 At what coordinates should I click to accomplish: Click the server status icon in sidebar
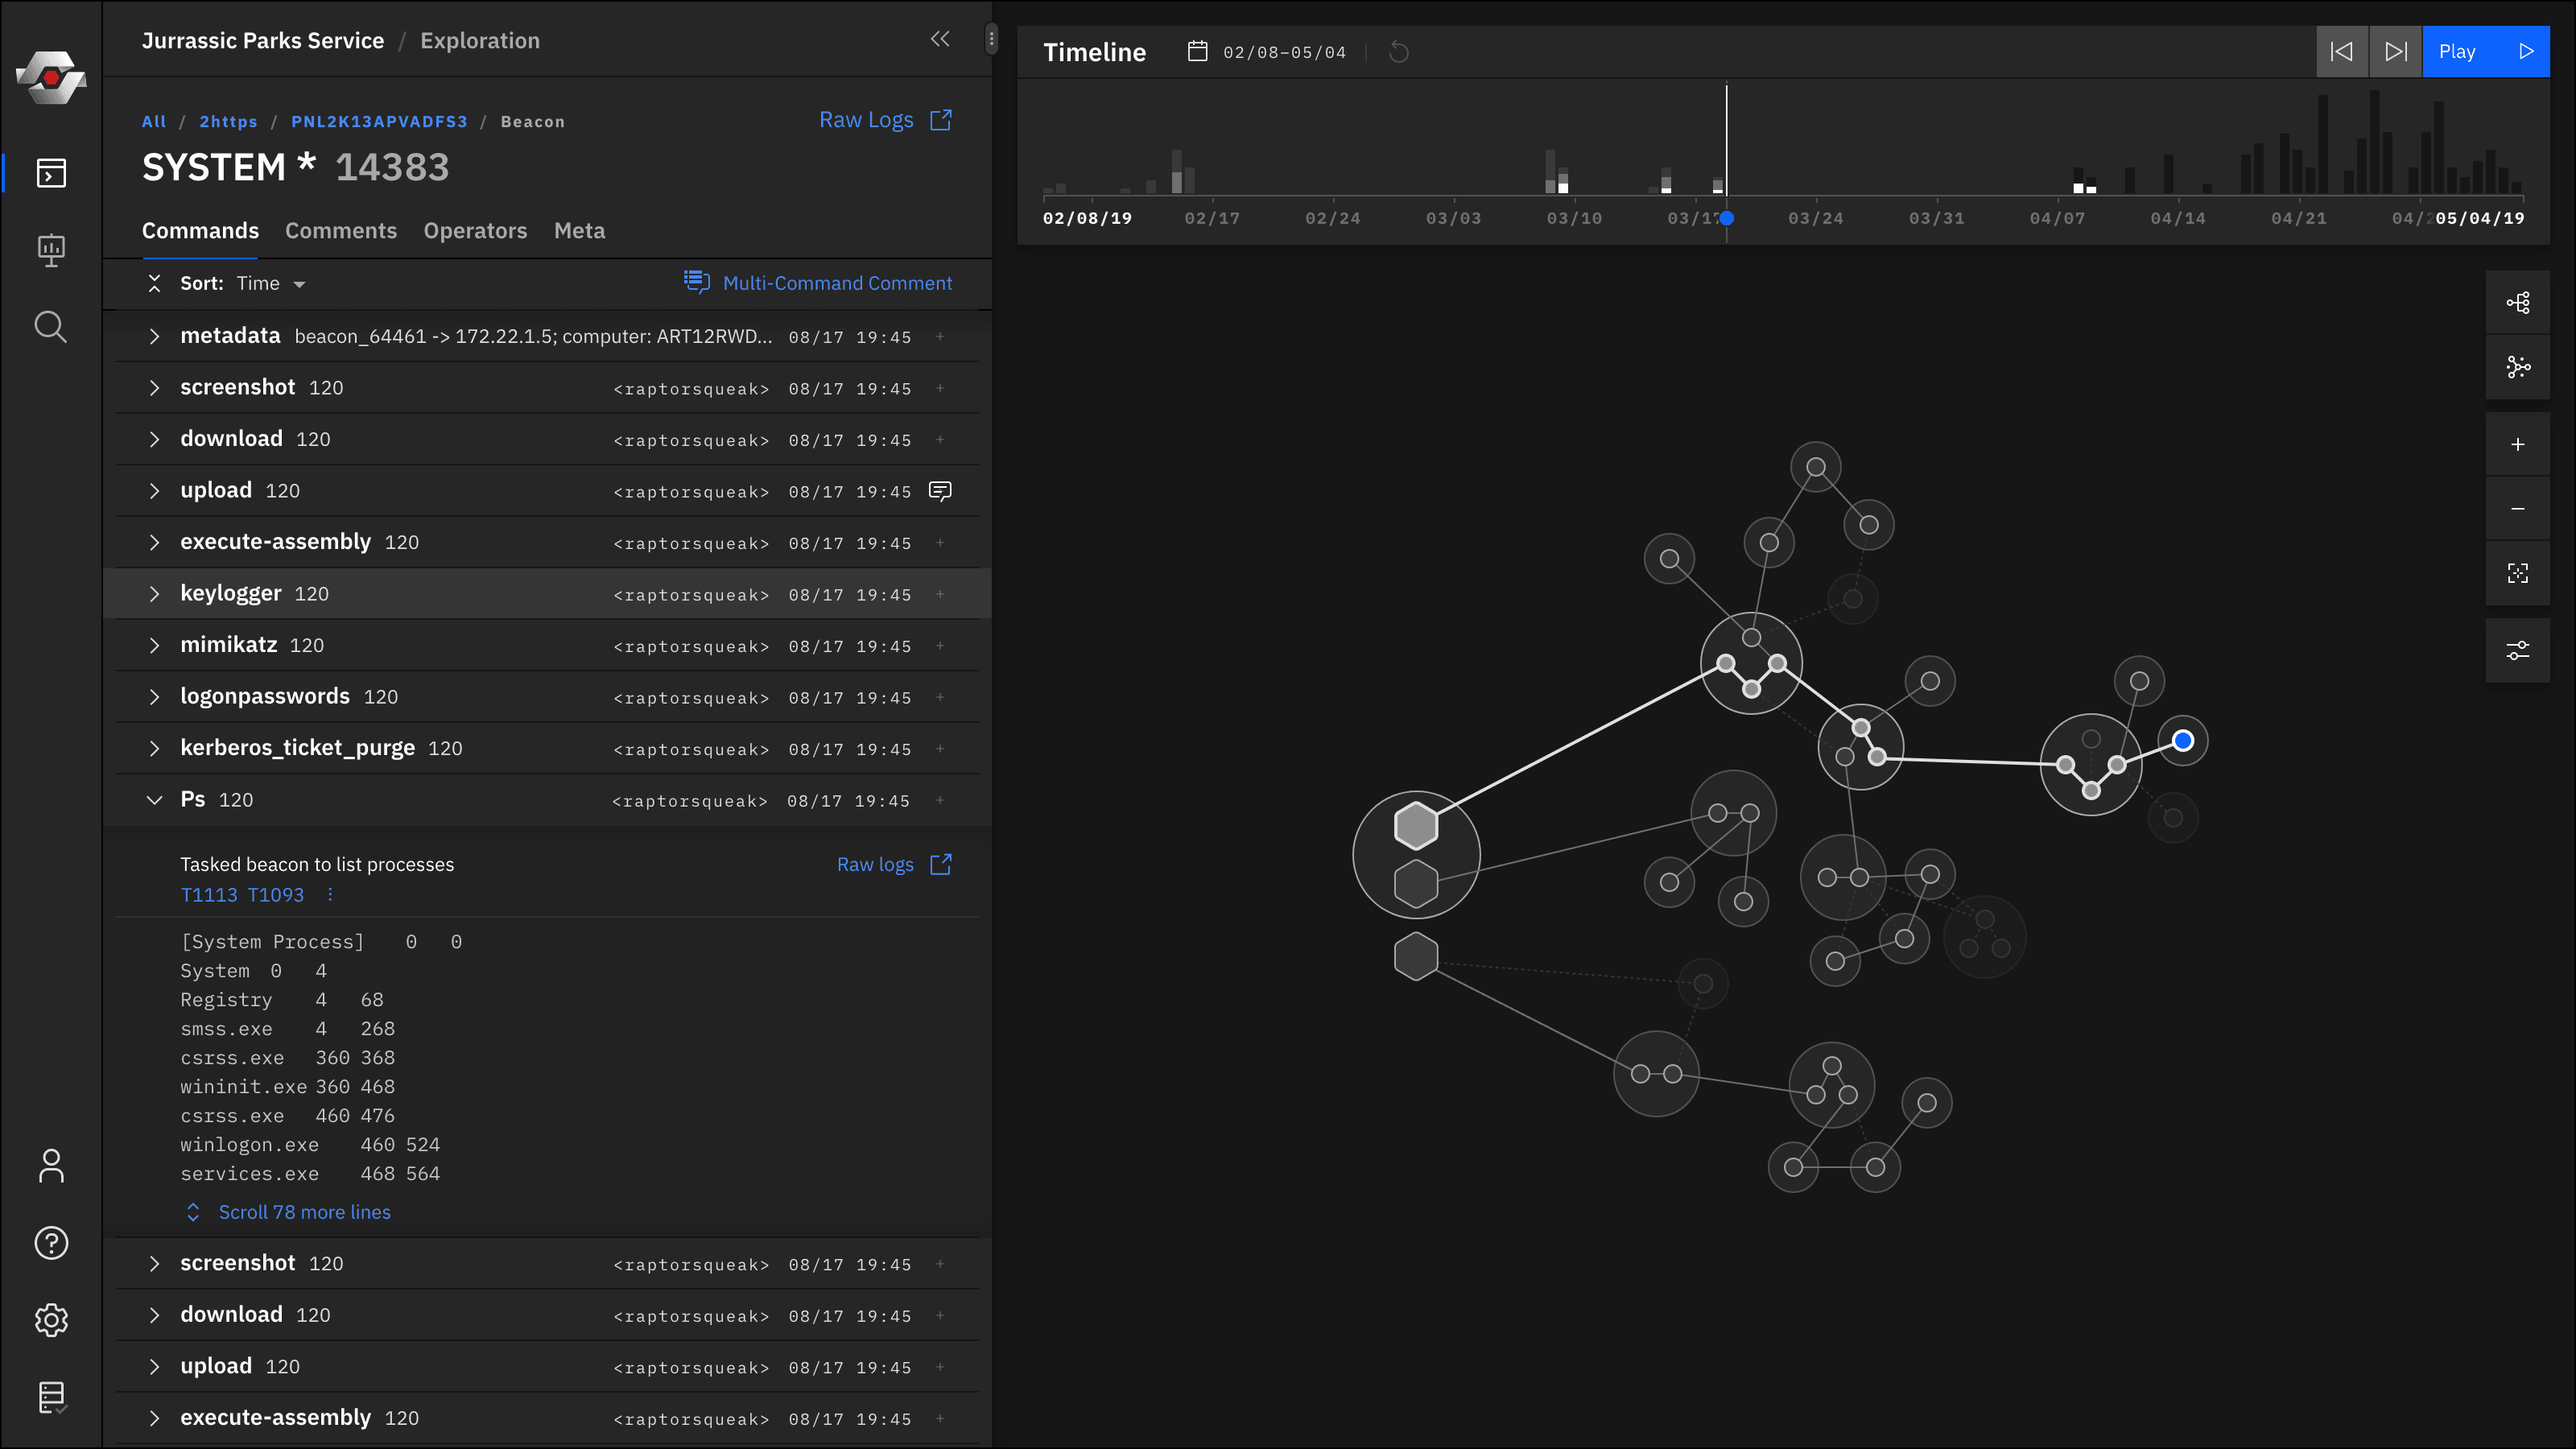tap(51, 1397)
